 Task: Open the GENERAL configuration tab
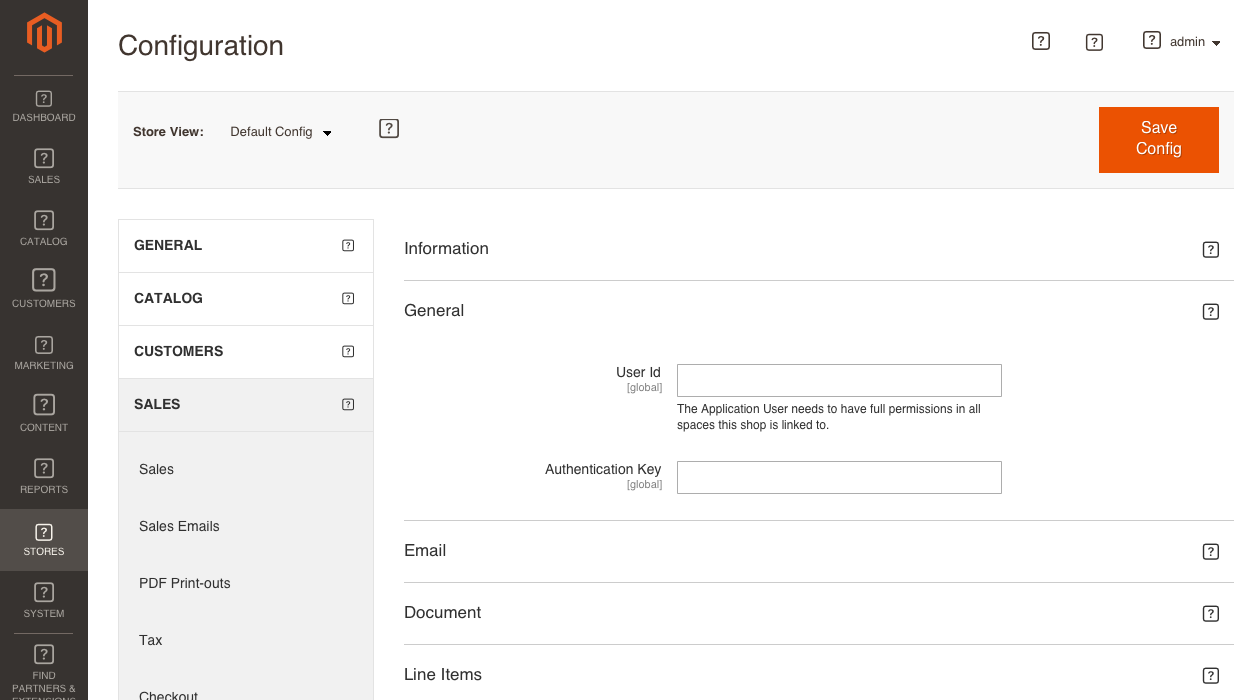point(167,244)
